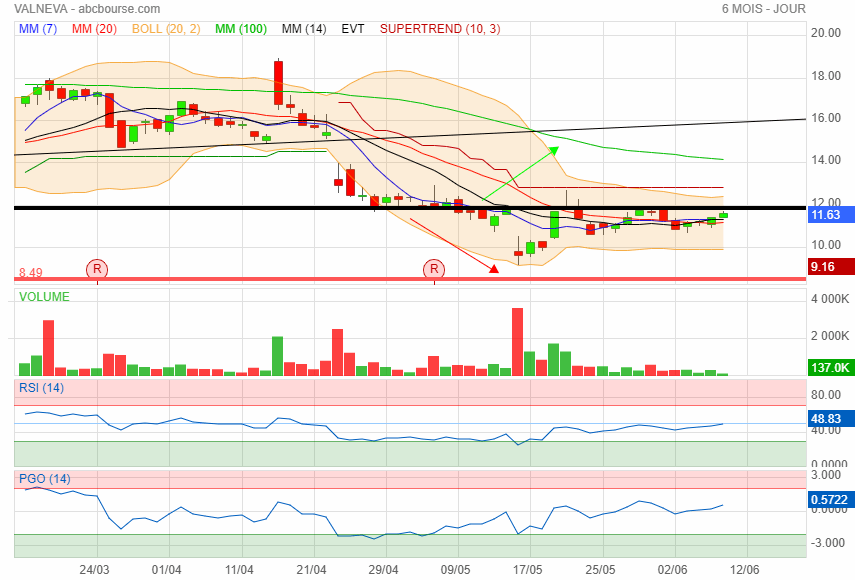Click the MM (7) legend label
The image size is (855, 580).
(38, 29)
